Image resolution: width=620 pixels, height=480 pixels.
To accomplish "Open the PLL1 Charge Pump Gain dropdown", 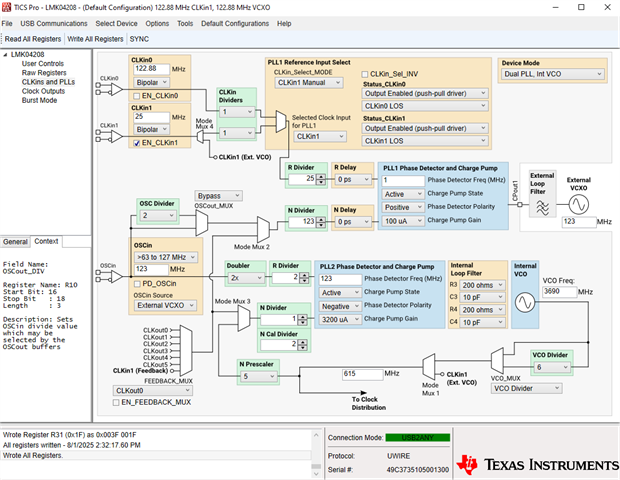I will pos(403,221).
